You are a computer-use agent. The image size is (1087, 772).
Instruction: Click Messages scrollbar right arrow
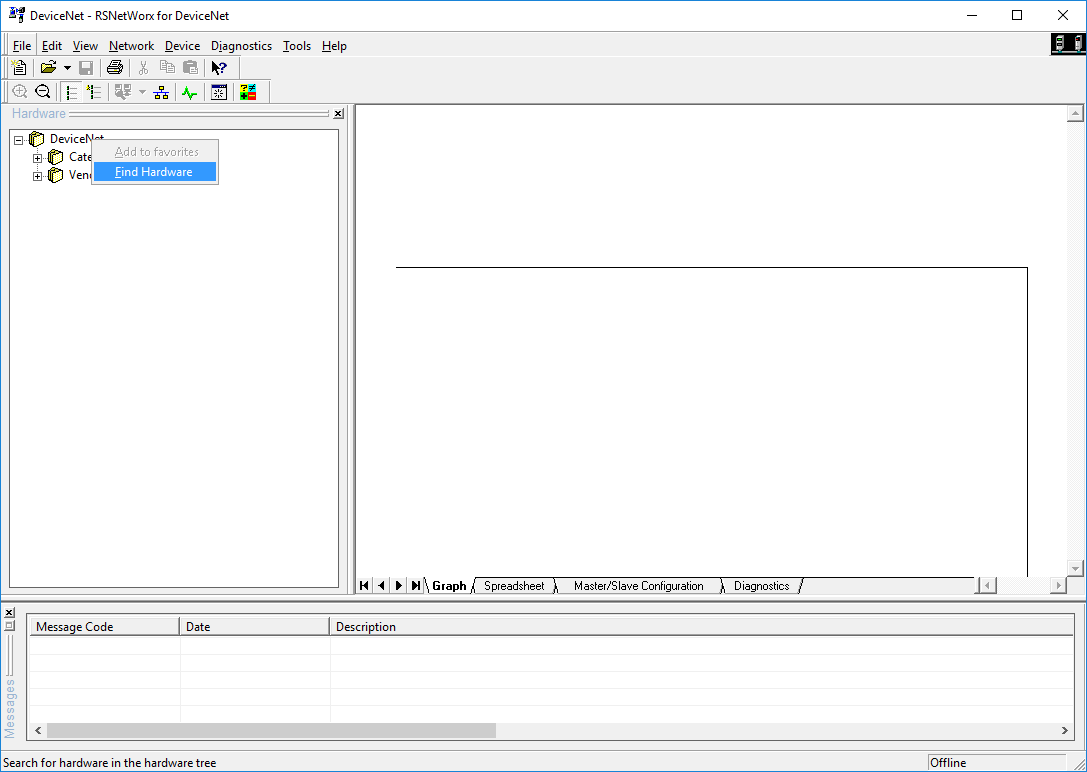point(1065,730)
